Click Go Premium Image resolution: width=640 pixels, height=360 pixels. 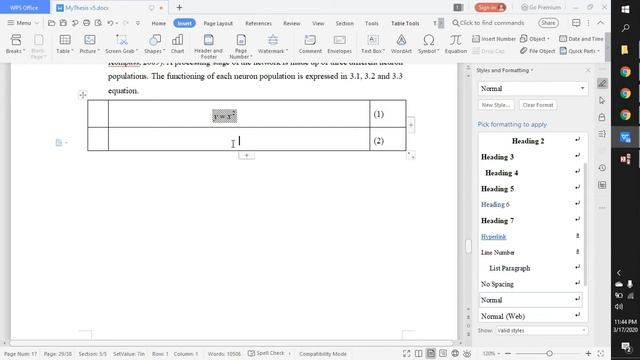541,7
